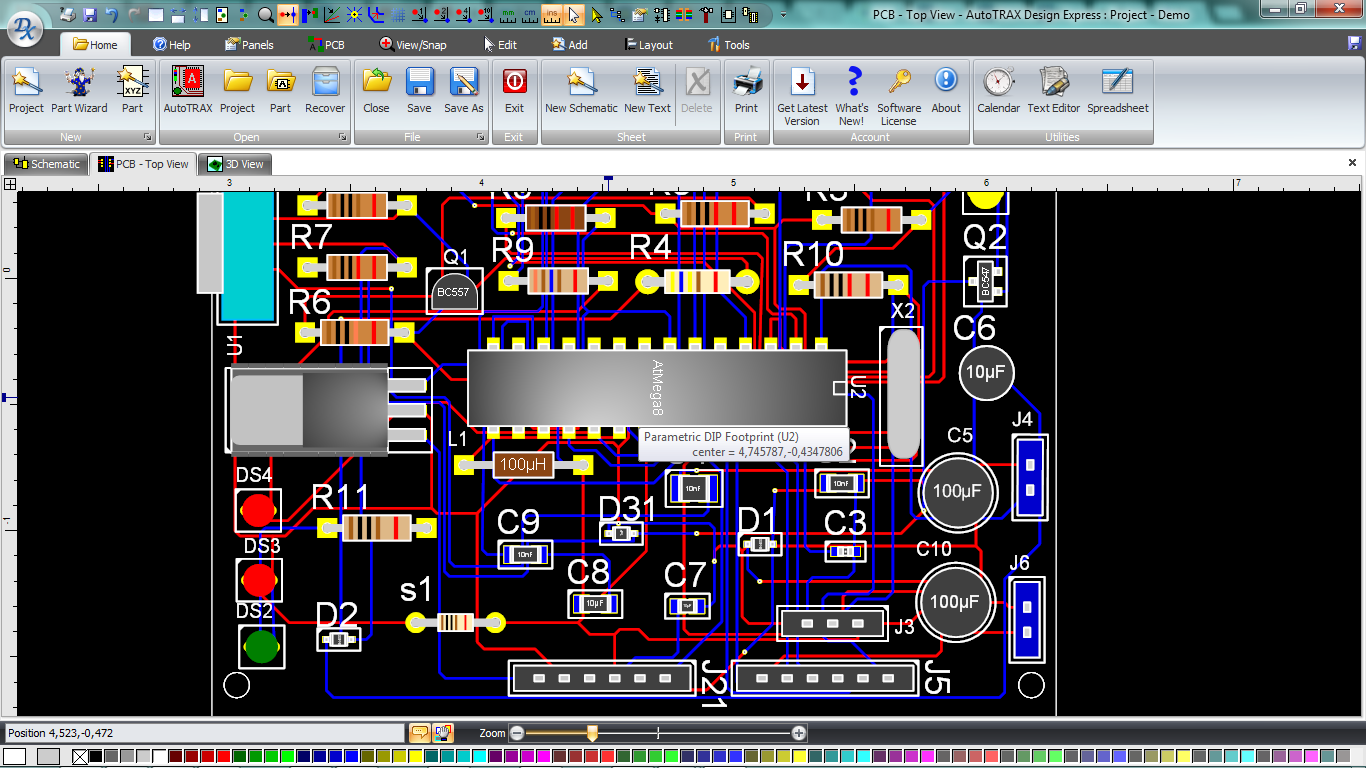
Task: Click the magnifier zoom icon in title toolbar
Action: [266, 15]
